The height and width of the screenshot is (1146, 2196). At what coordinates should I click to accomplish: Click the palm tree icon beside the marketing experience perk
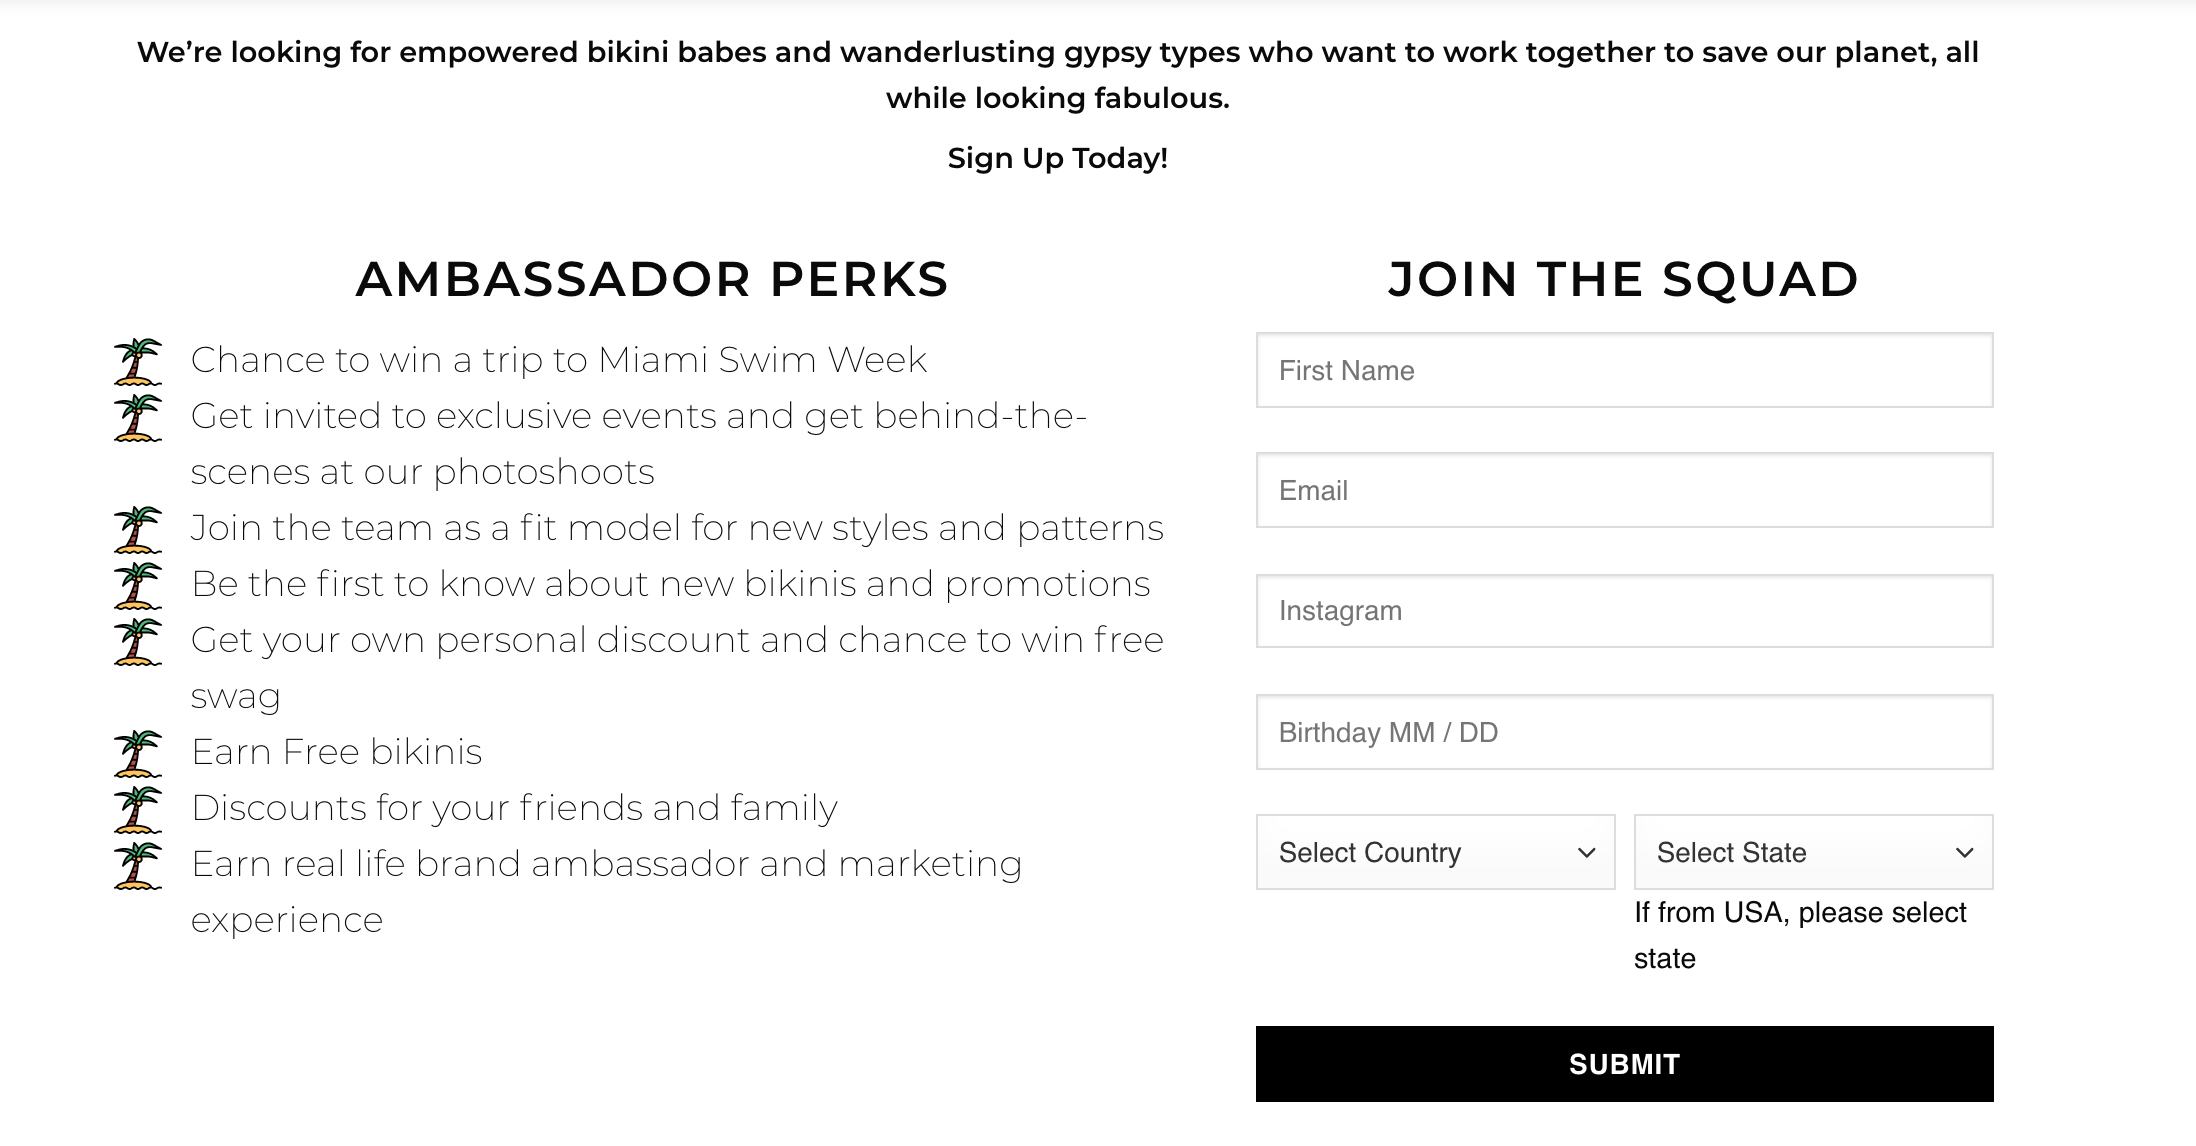click(140, 864)
